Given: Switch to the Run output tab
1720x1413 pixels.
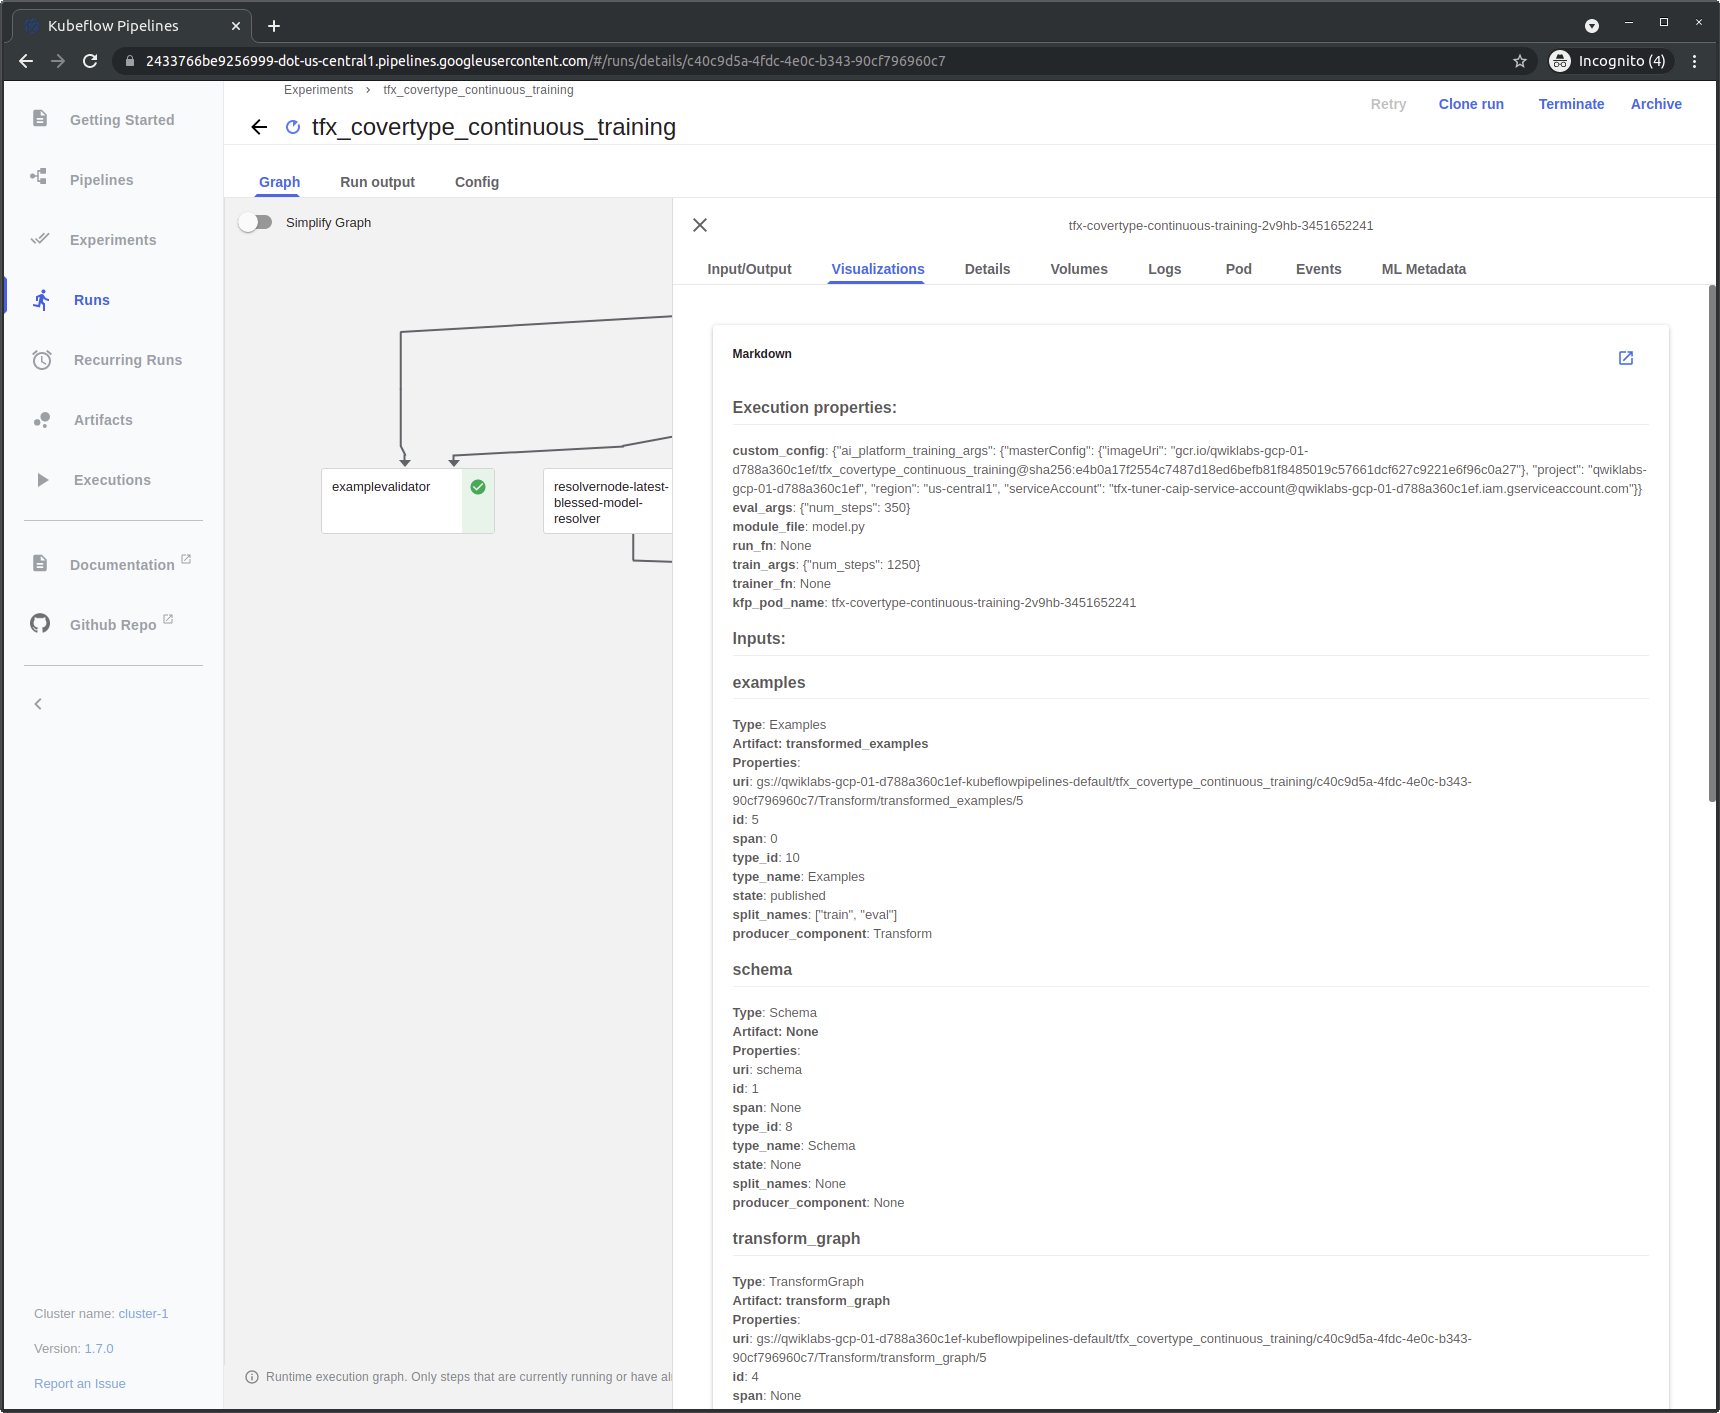Looking at the screenshot, I should pyautogui.click(x=377, y=182).
